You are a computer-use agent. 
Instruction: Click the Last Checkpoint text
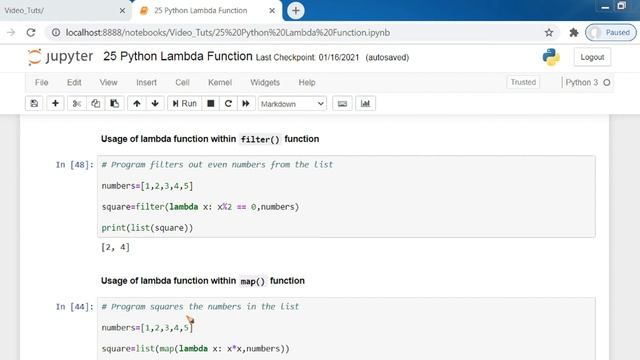click(307, 58)
